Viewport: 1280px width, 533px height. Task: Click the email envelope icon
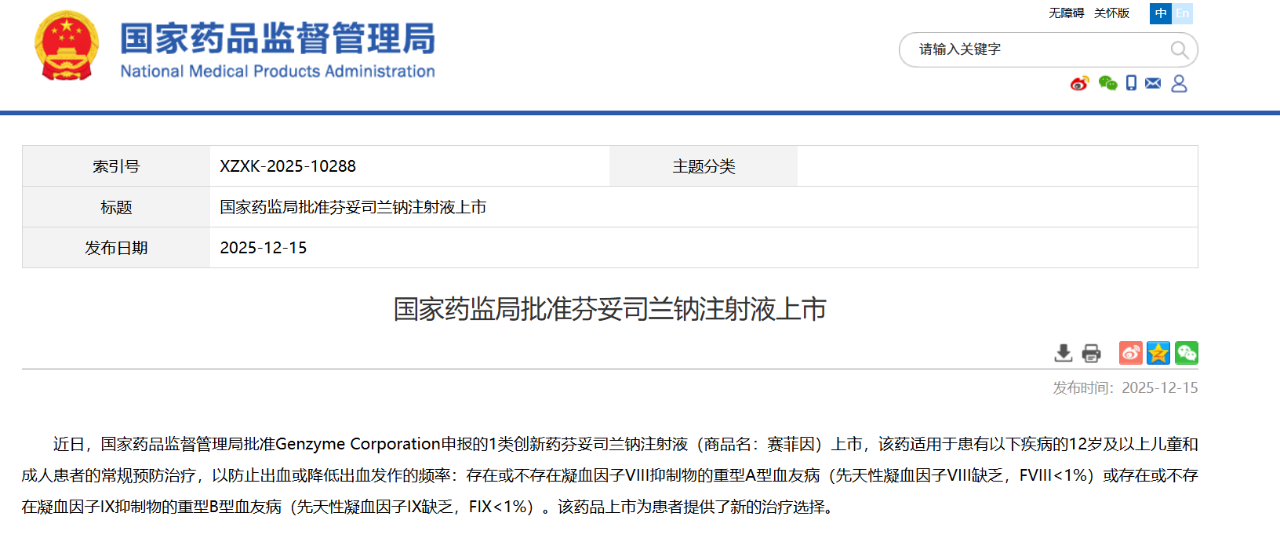[x=1153, y=83]
